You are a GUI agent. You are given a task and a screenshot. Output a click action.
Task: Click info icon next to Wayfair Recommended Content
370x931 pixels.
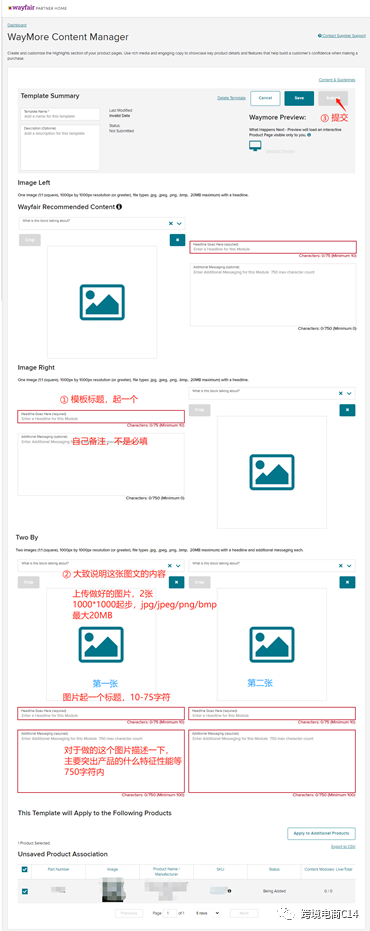point(119,207)
